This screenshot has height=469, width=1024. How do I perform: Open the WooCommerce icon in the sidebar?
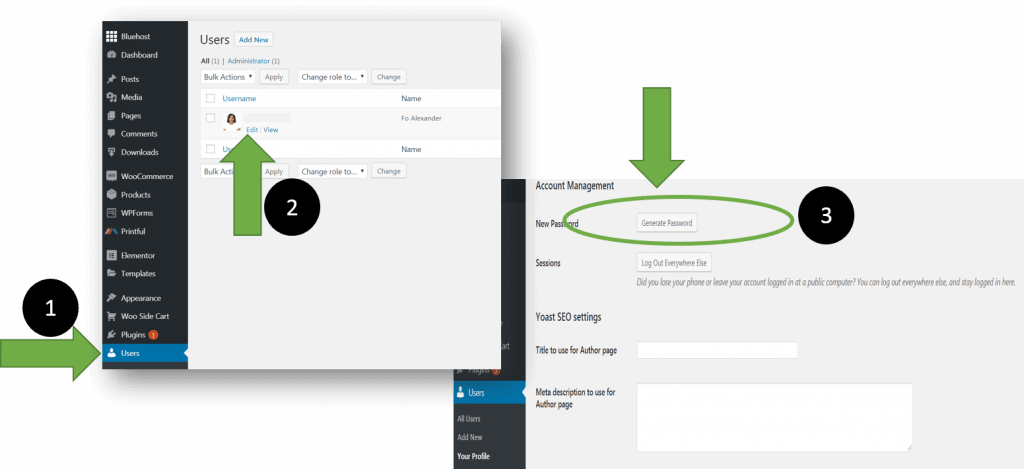tap(111, 176)
